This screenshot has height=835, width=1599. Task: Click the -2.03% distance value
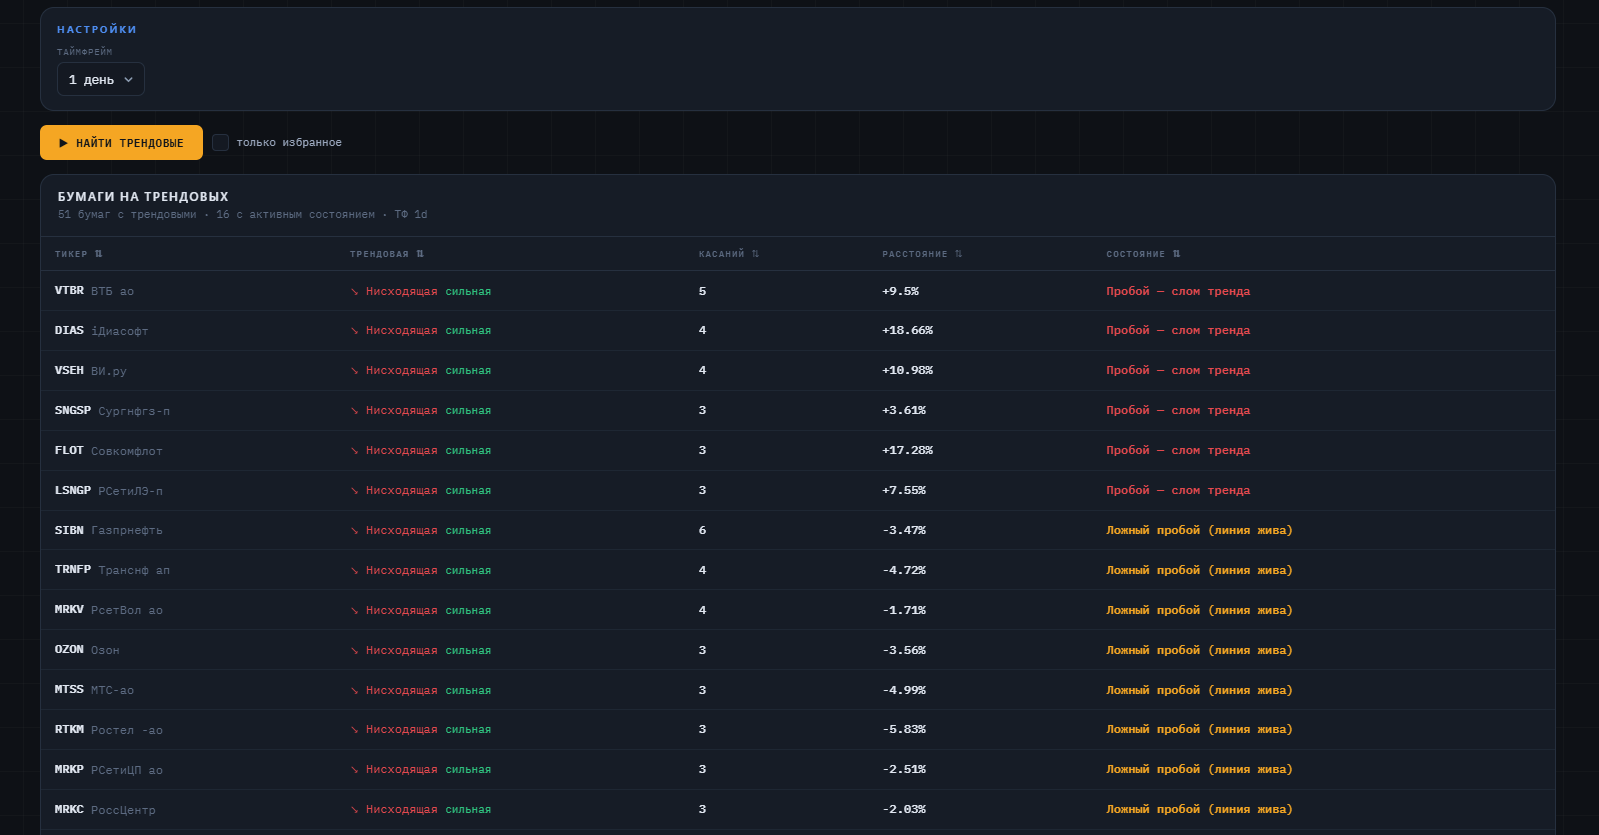click(x=904, y=809)
